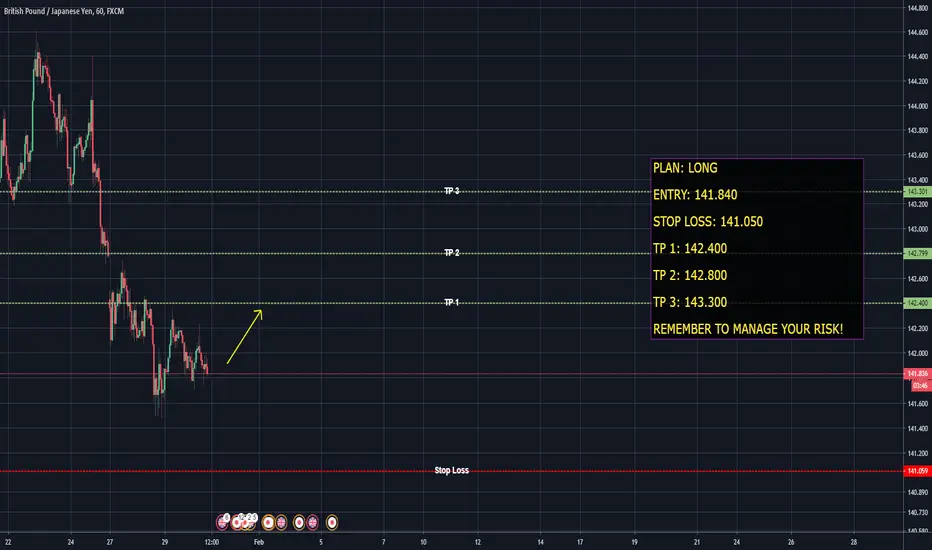Click the 144.800 price axis label
The image size is (932, 550).
(x=918, y=8)
